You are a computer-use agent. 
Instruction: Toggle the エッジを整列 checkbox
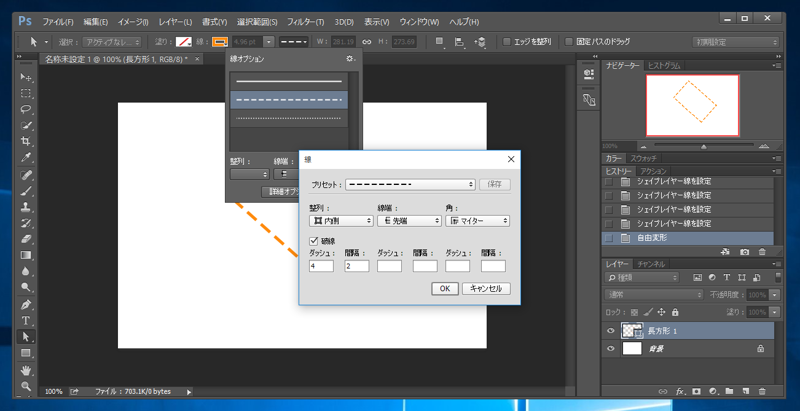pyautogui.click(x=507, y=42)
